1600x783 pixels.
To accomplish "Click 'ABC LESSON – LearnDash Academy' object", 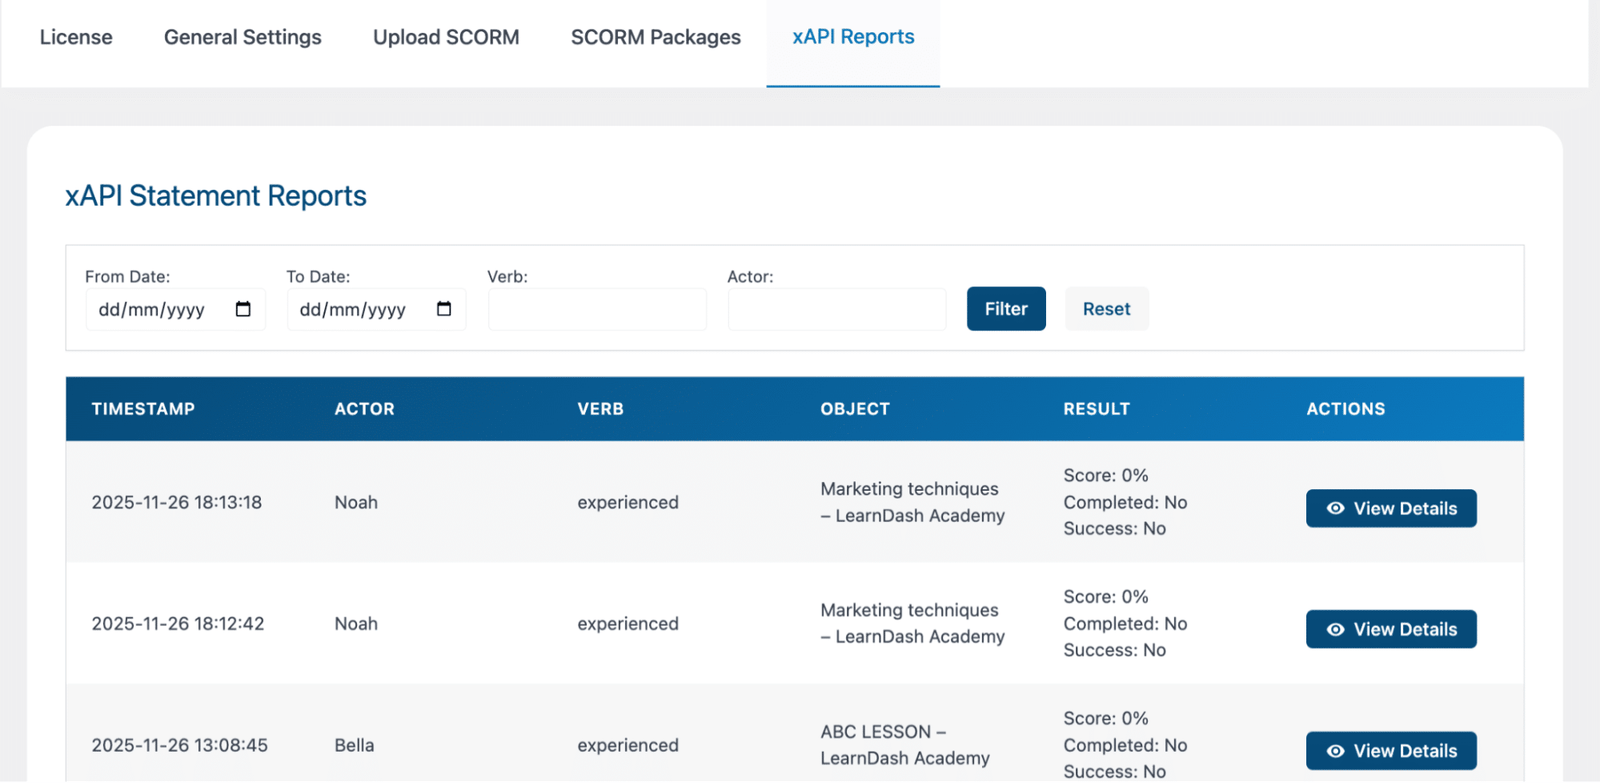I will [x=905, y=745].
